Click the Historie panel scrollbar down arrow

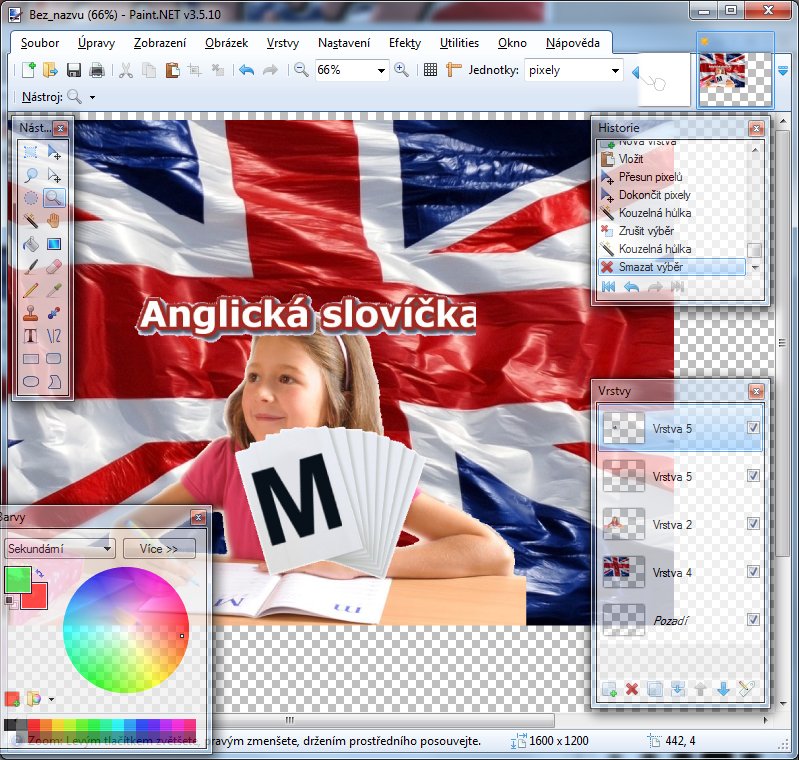click(755, 268)
